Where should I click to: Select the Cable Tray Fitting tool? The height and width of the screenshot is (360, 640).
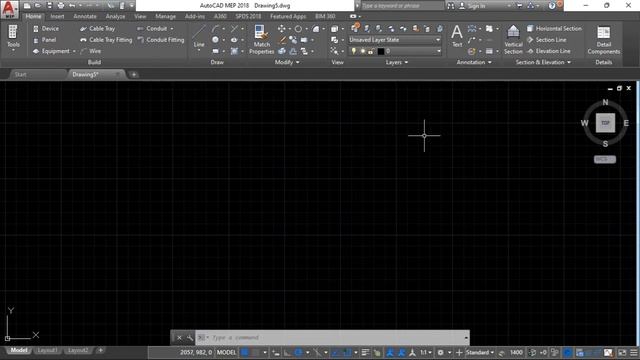[x=106, y=40]
